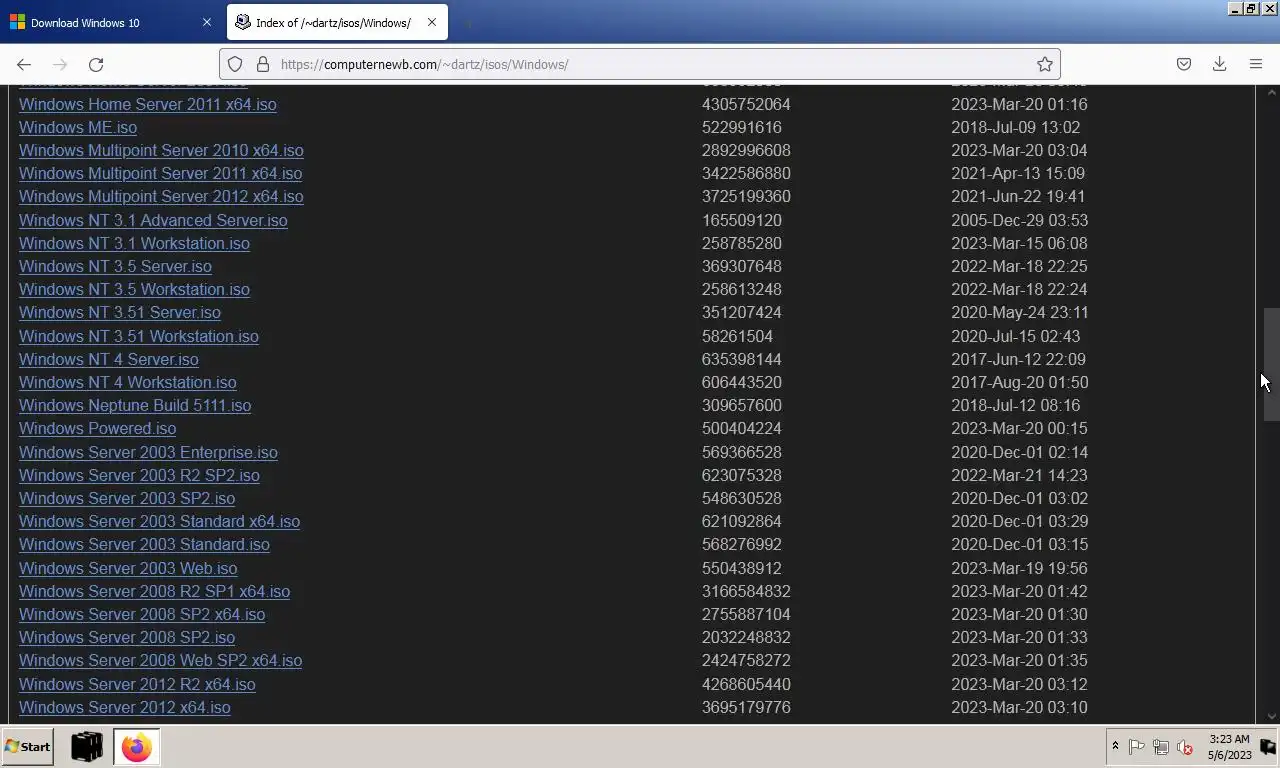
Task: Open the Firefox application menu
Action: tap(1256, 64)
